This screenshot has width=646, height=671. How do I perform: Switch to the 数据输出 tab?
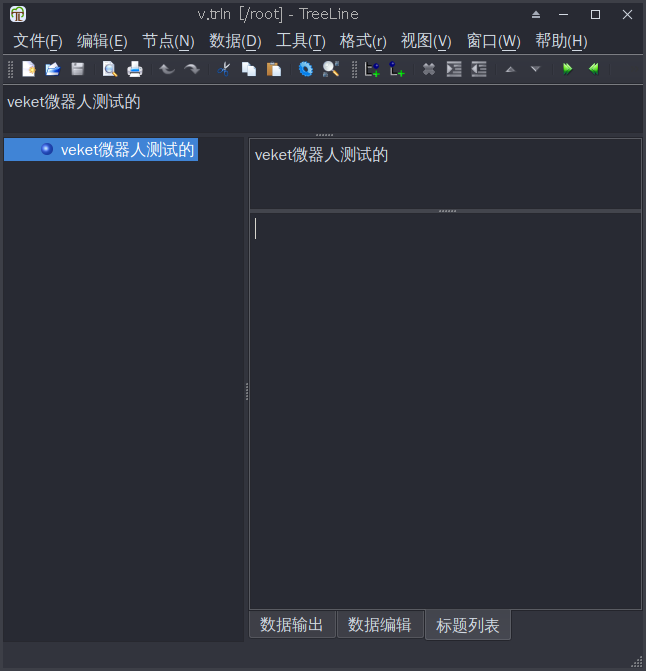292,625
